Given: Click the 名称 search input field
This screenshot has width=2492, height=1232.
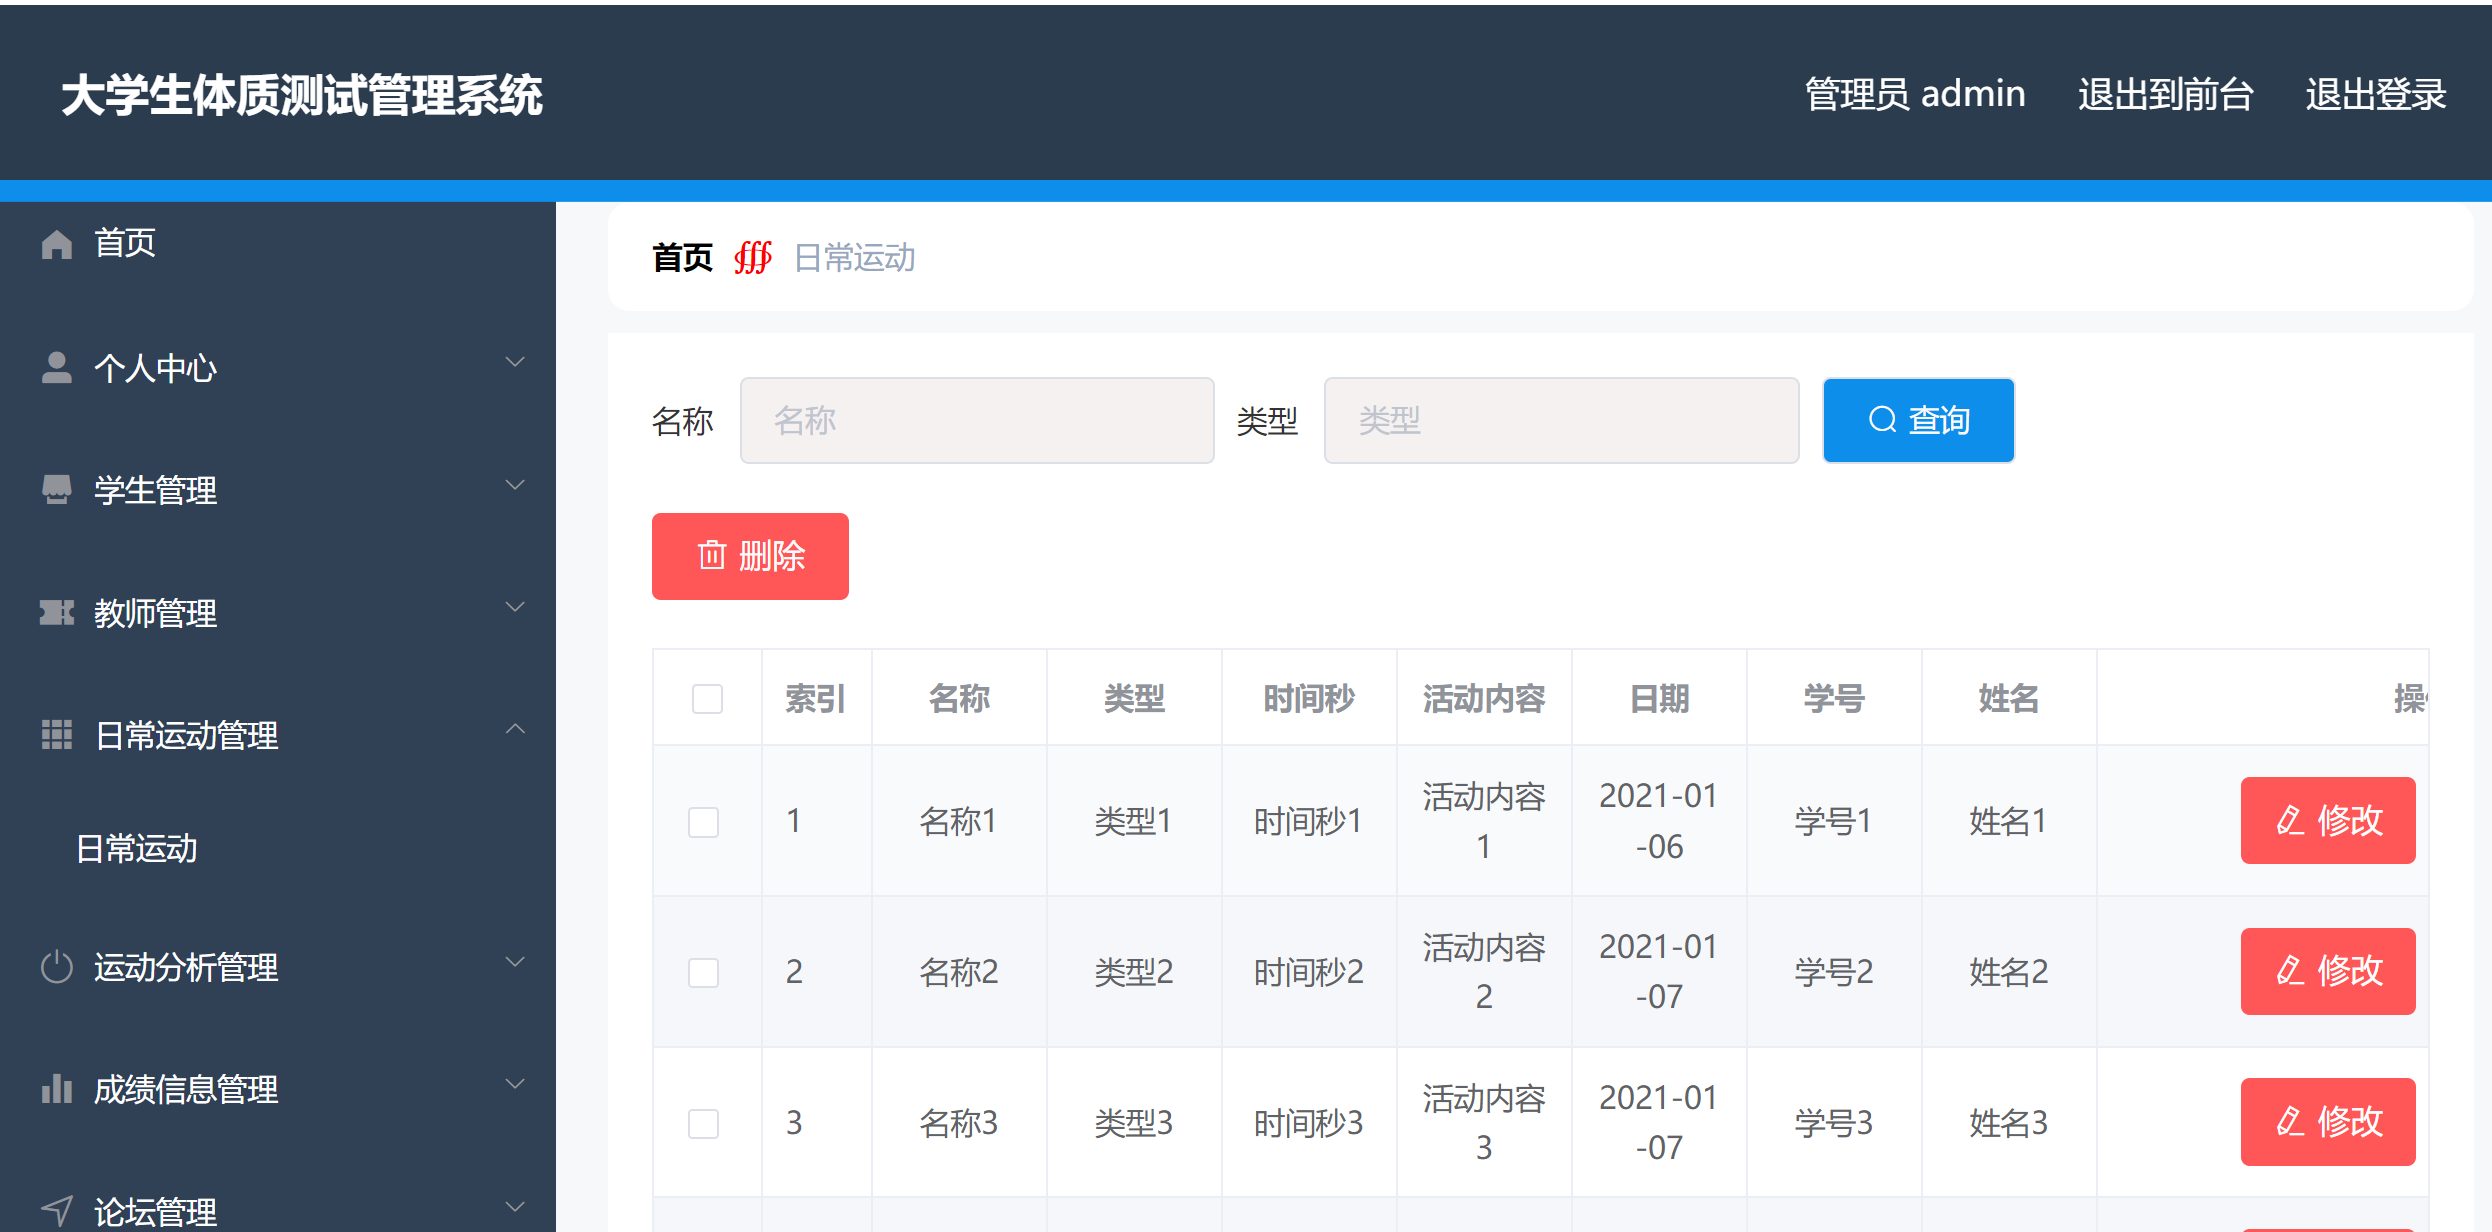Looking at the screenshot, I should tap(976, 420).
